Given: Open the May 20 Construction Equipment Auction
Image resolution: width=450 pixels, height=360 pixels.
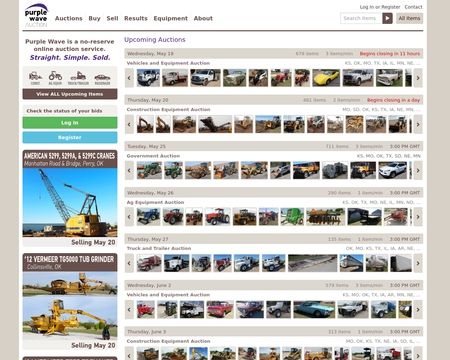Looking at the screenshot, I should coord(168,109).
